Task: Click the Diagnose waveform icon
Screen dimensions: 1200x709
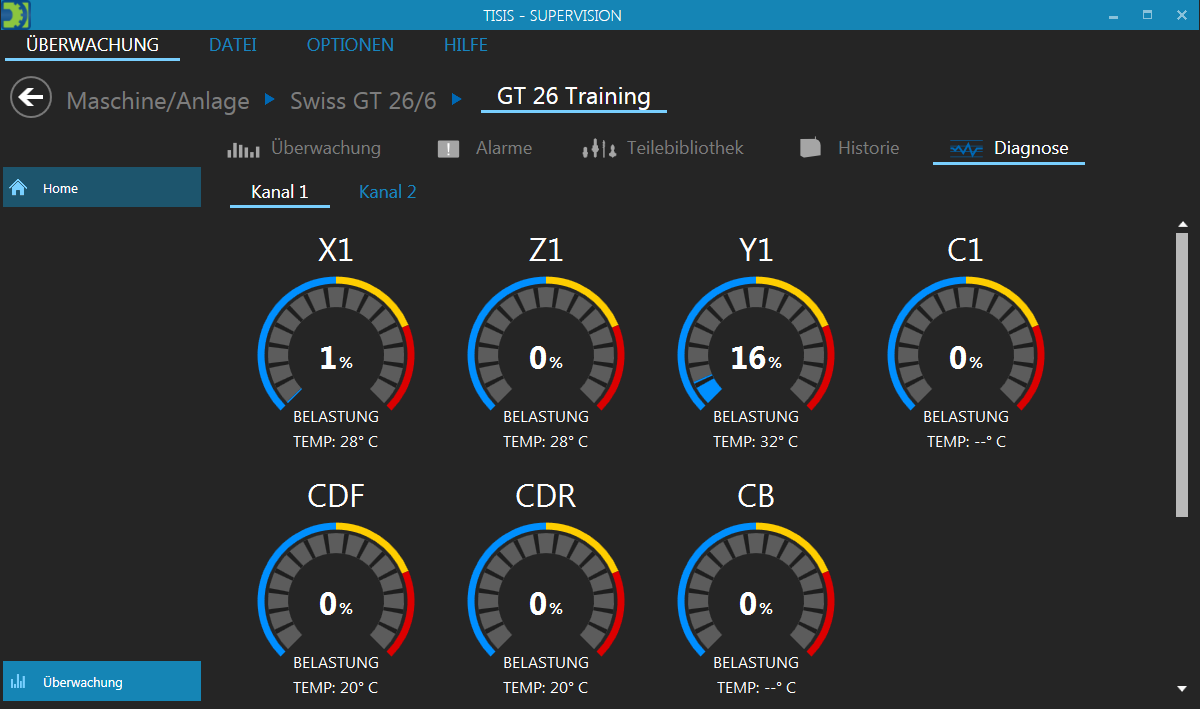Action: point(966,149)
